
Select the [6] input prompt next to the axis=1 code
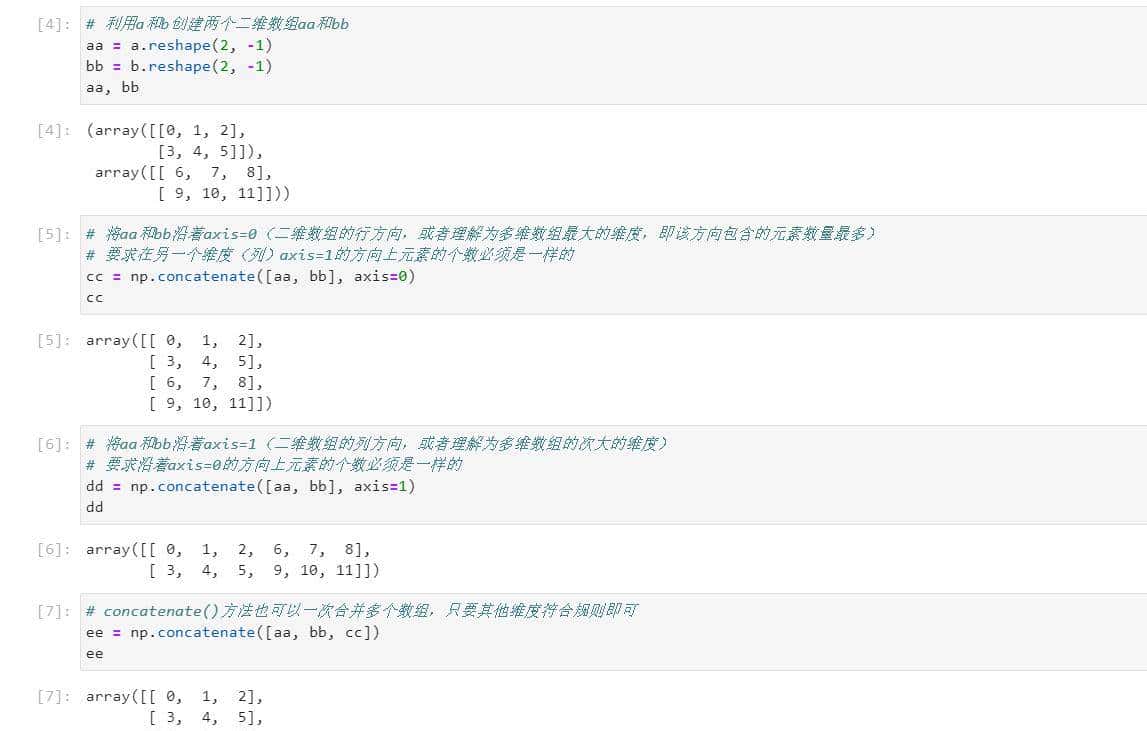53,444
